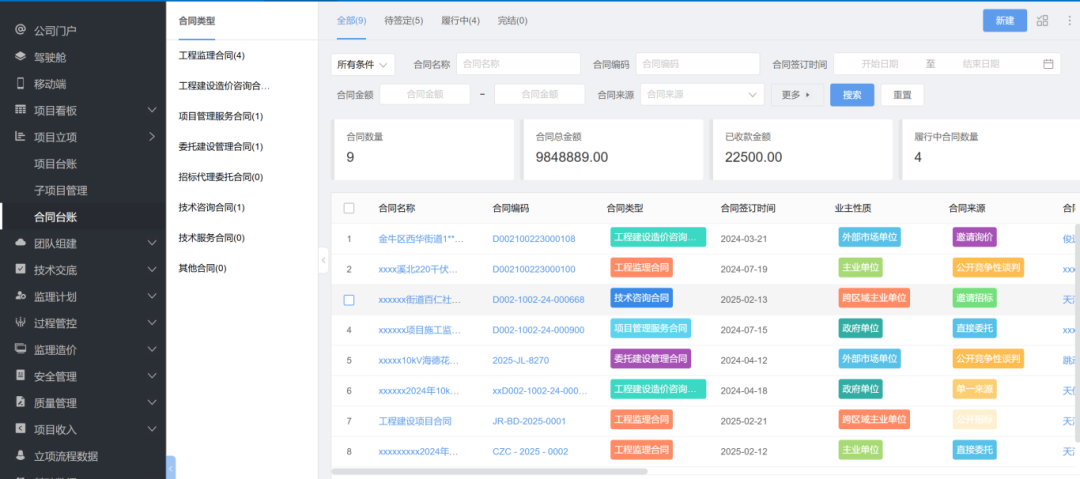Open the 公司门户 sidebar icon
The height and width of the screenshot is (479, 1080).
point(20,30)
